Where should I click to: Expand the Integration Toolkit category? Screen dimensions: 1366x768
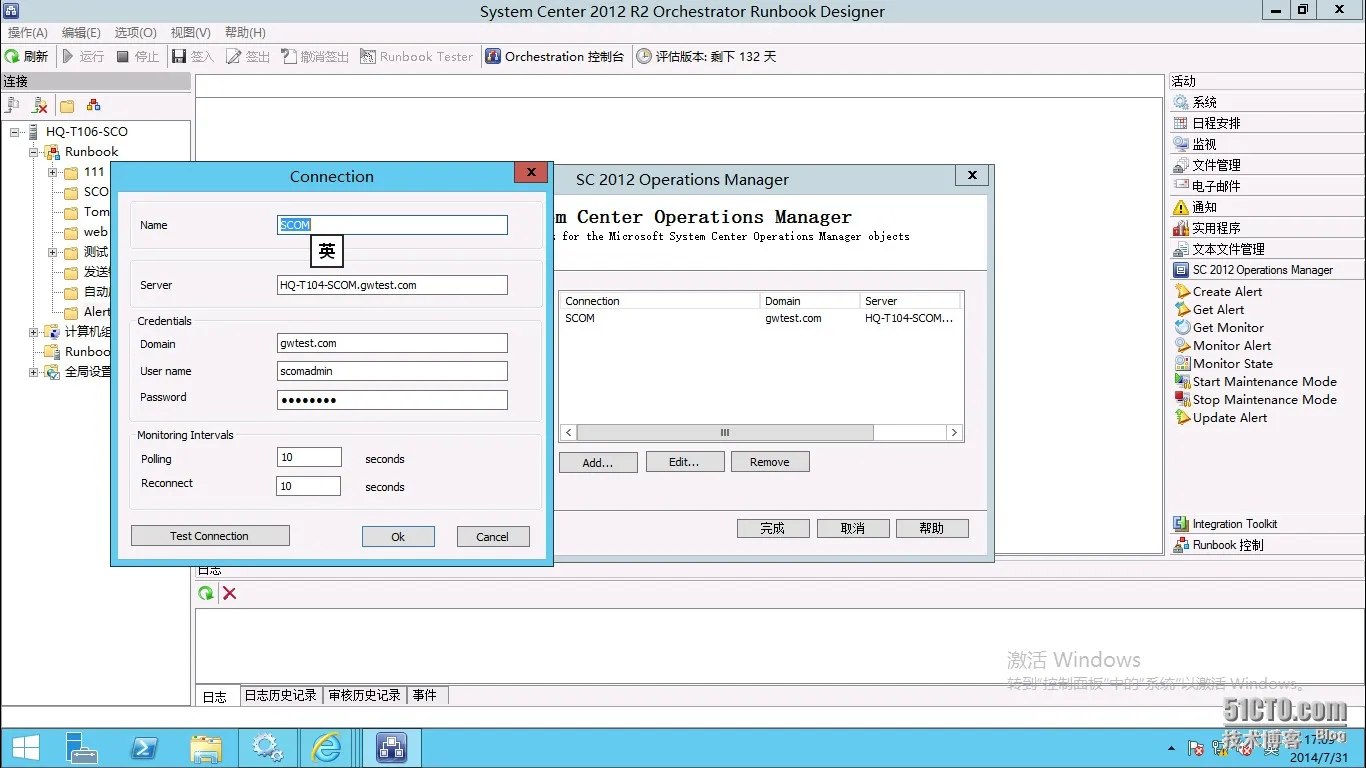coord(1267,524)
